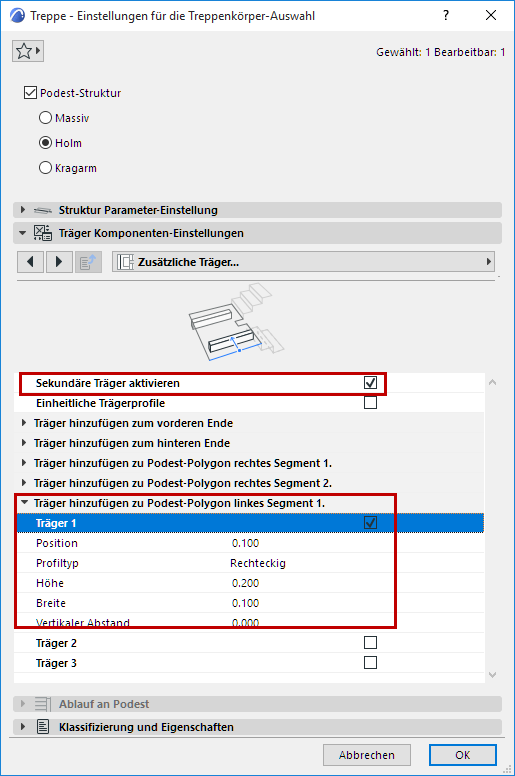Image resolution: width=515 pixels, height=776 pixels.
Task: Click the Position parameter label
Action: (x=57, y=543)
